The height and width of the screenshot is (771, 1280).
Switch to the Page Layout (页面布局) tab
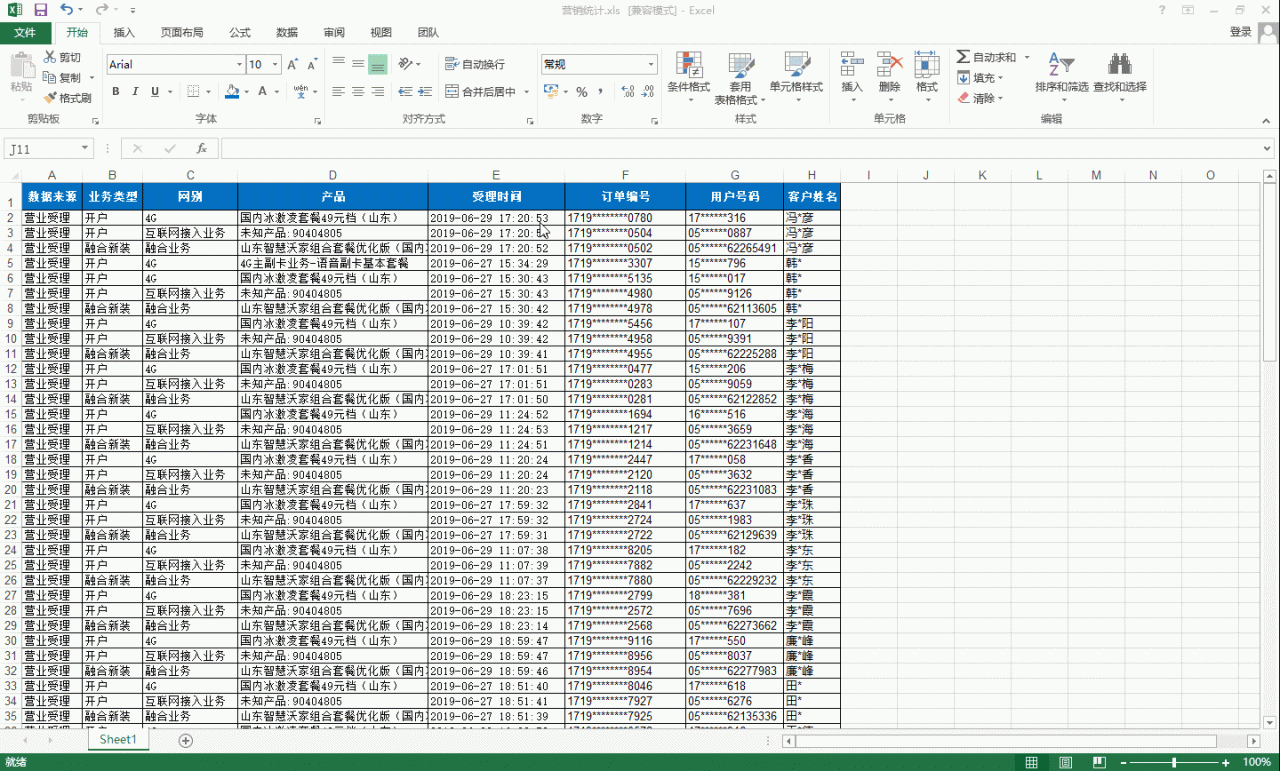click(182, 32)
